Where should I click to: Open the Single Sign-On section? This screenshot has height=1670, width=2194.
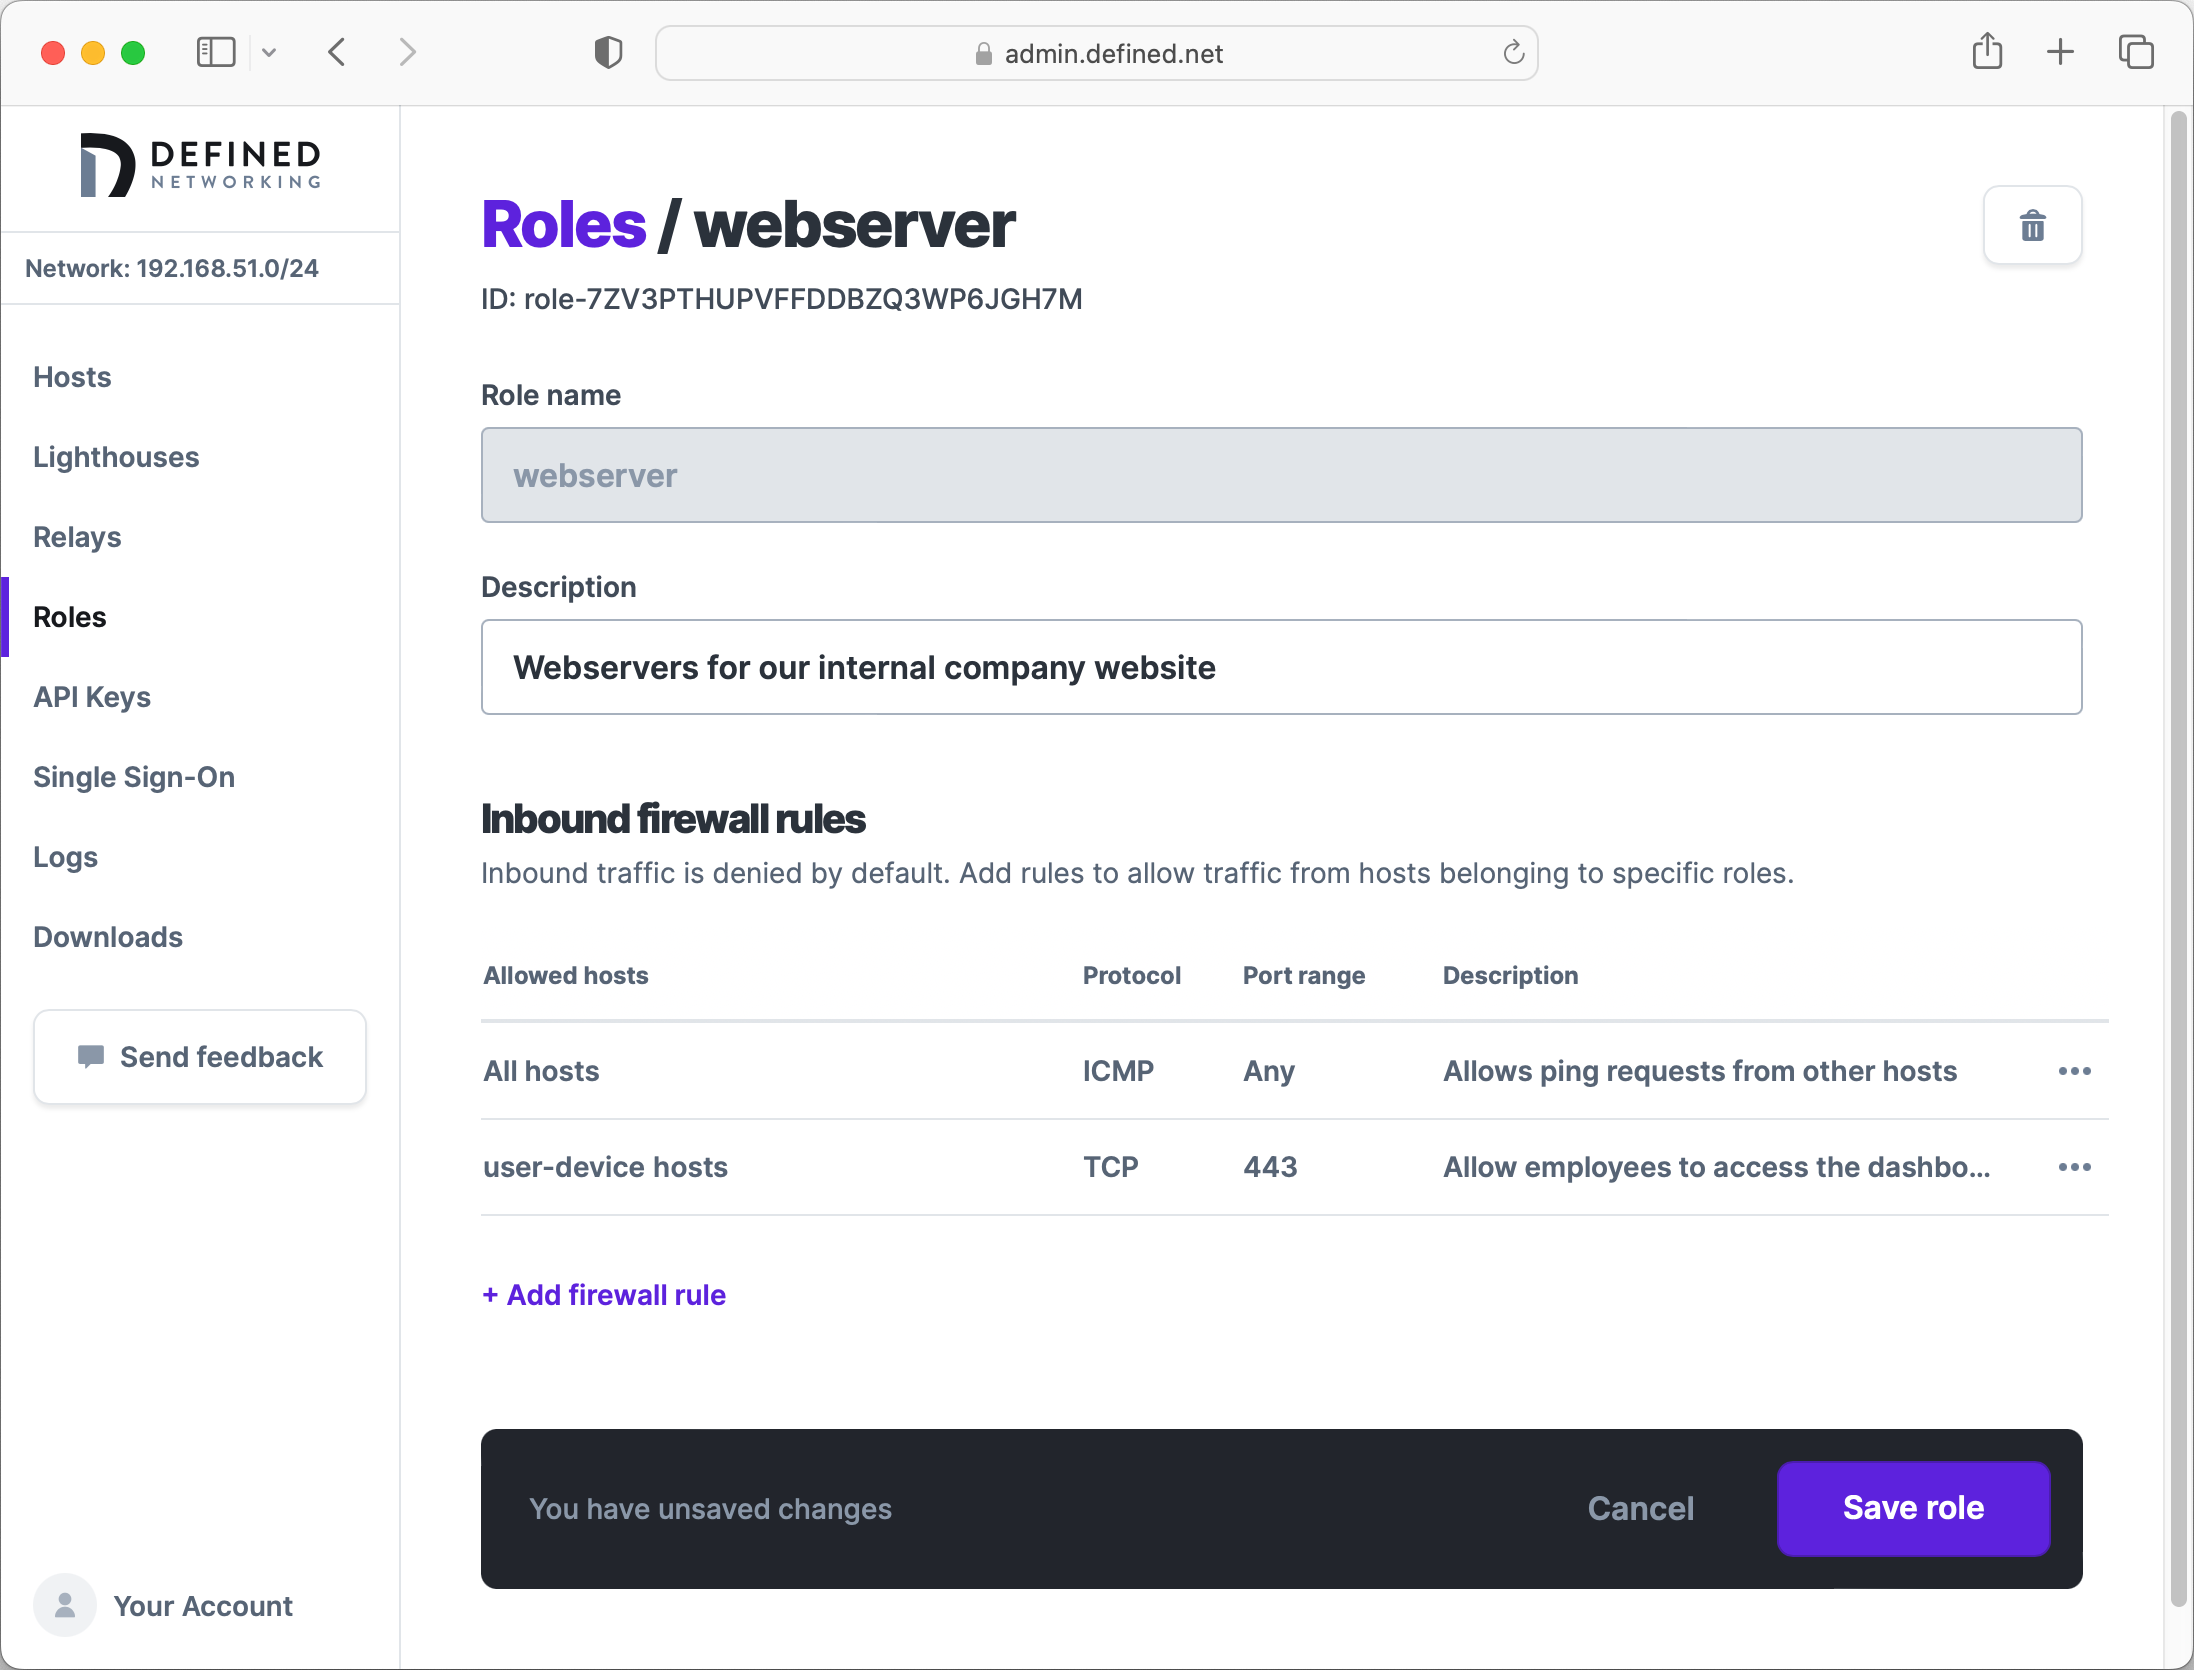(x=134, y=777)
